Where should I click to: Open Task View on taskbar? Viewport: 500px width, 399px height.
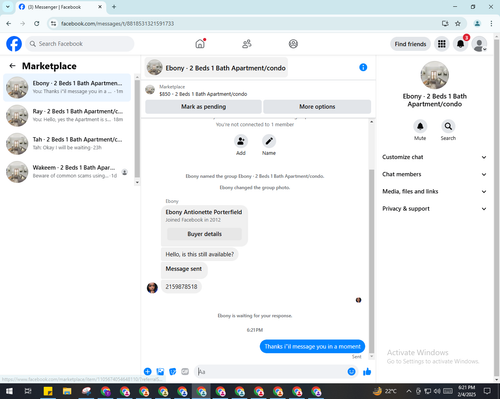pos(28,391)
